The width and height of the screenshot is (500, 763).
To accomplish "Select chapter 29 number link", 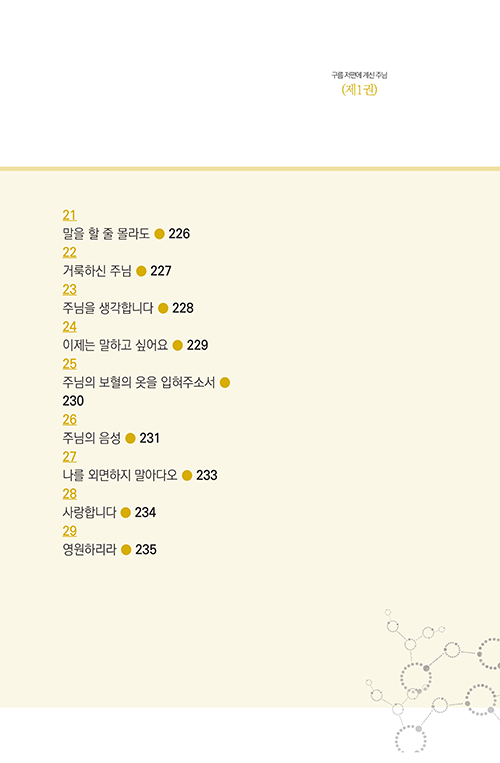I will 70,531.
